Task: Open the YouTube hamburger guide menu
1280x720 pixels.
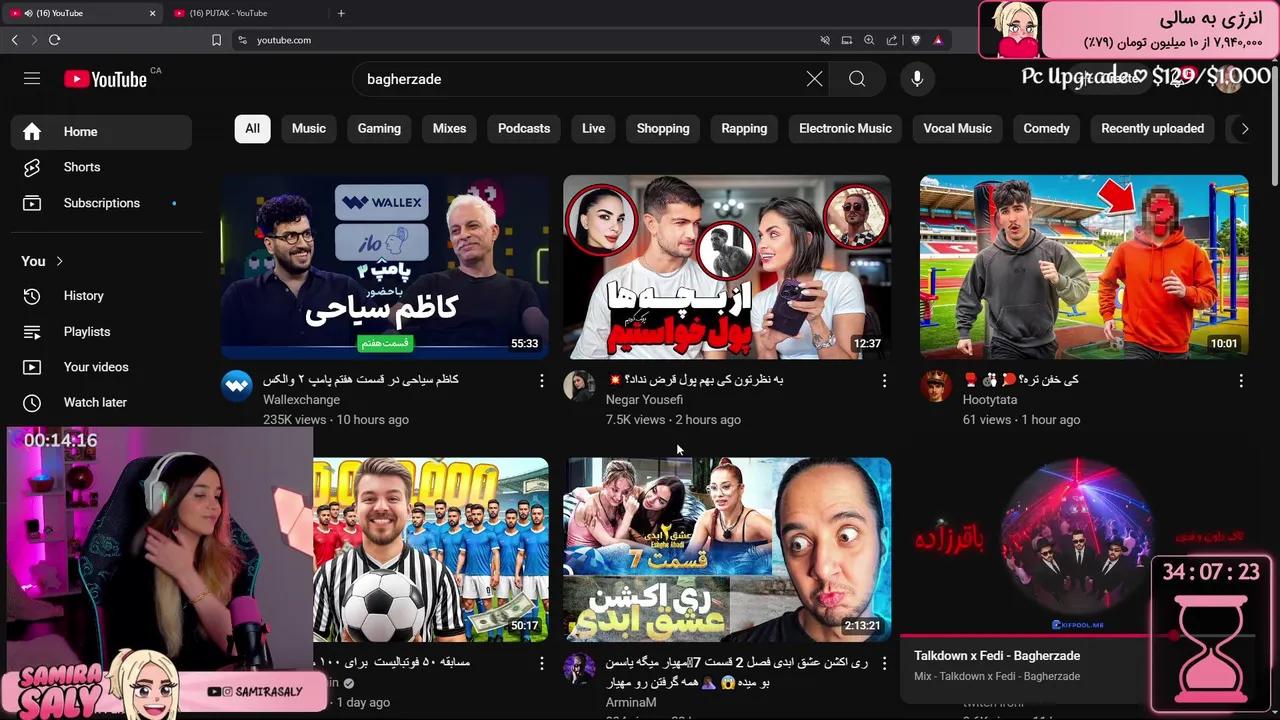Action: [x=32, y=79]
